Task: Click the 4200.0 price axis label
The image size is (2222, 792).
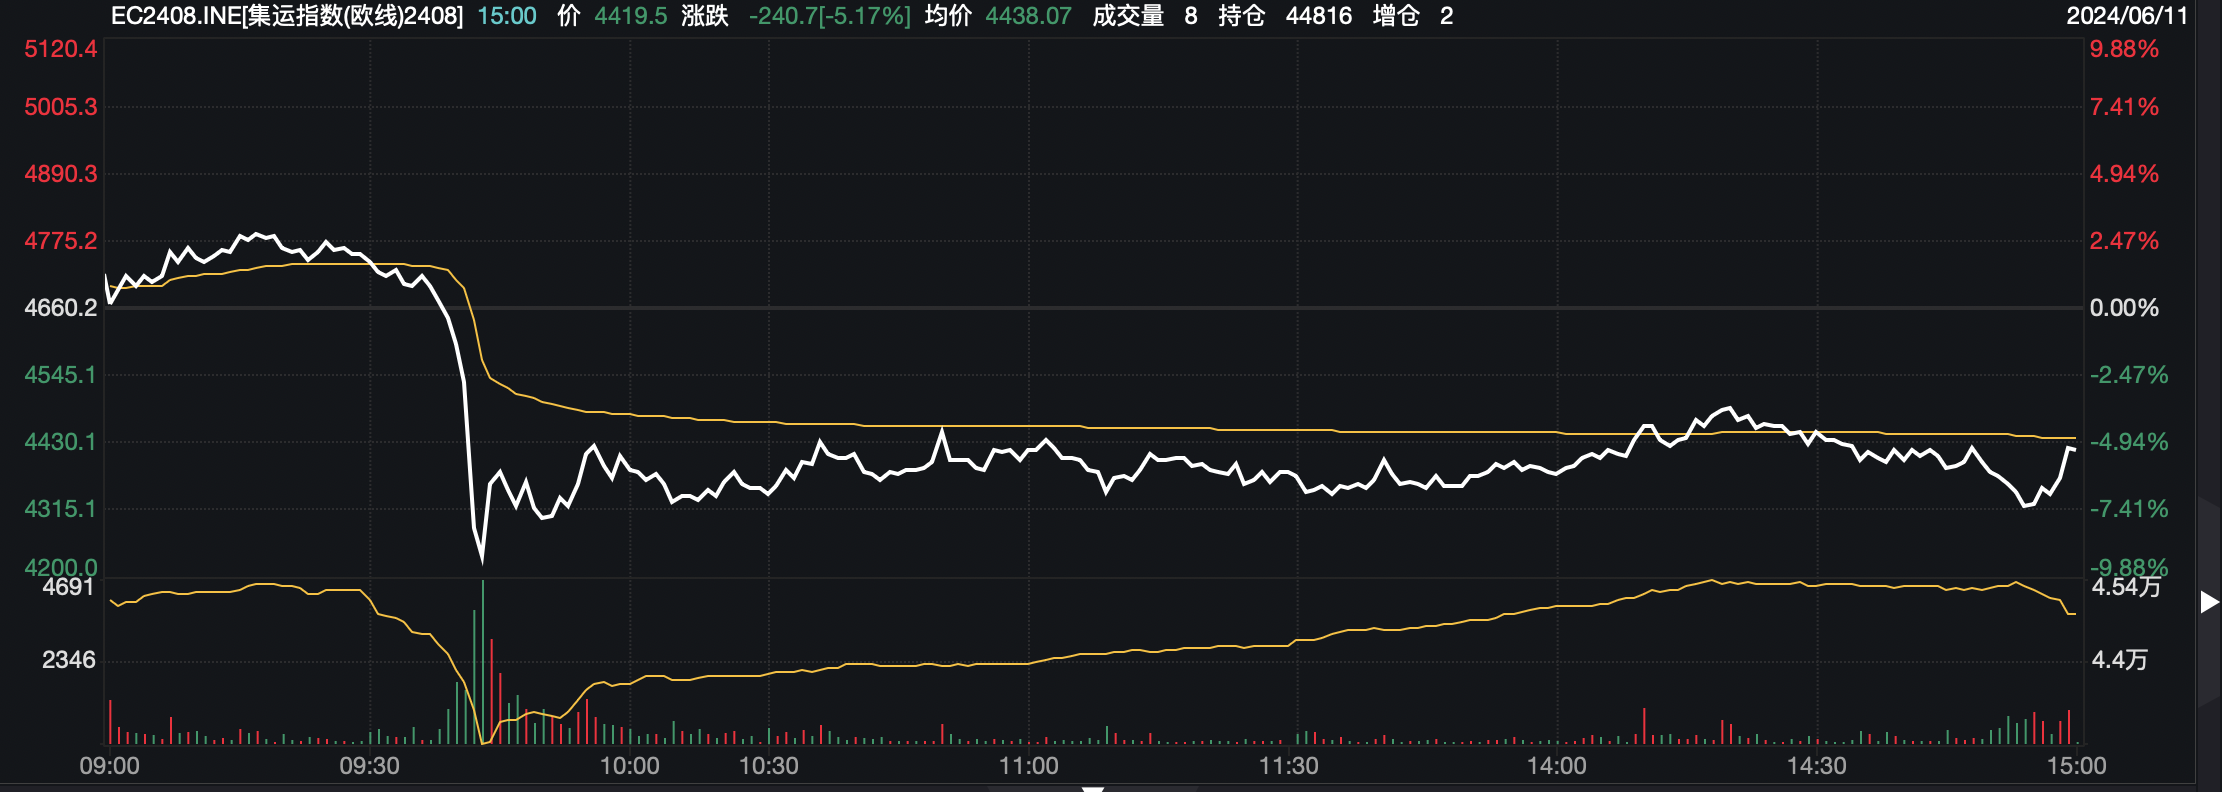Action: (61, 567)
